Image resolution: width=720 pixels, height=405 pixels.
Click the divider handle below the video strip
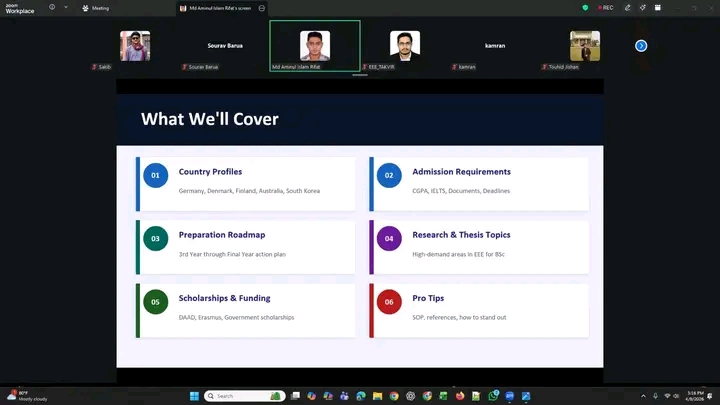point(360,76)
